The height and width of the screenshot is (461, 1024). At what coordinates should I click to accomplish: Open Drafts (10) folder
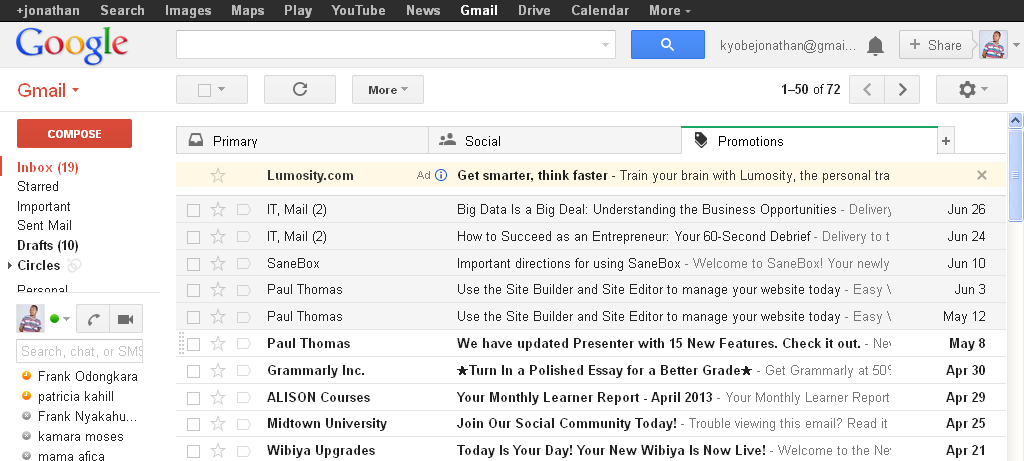(x=48, y=246)
